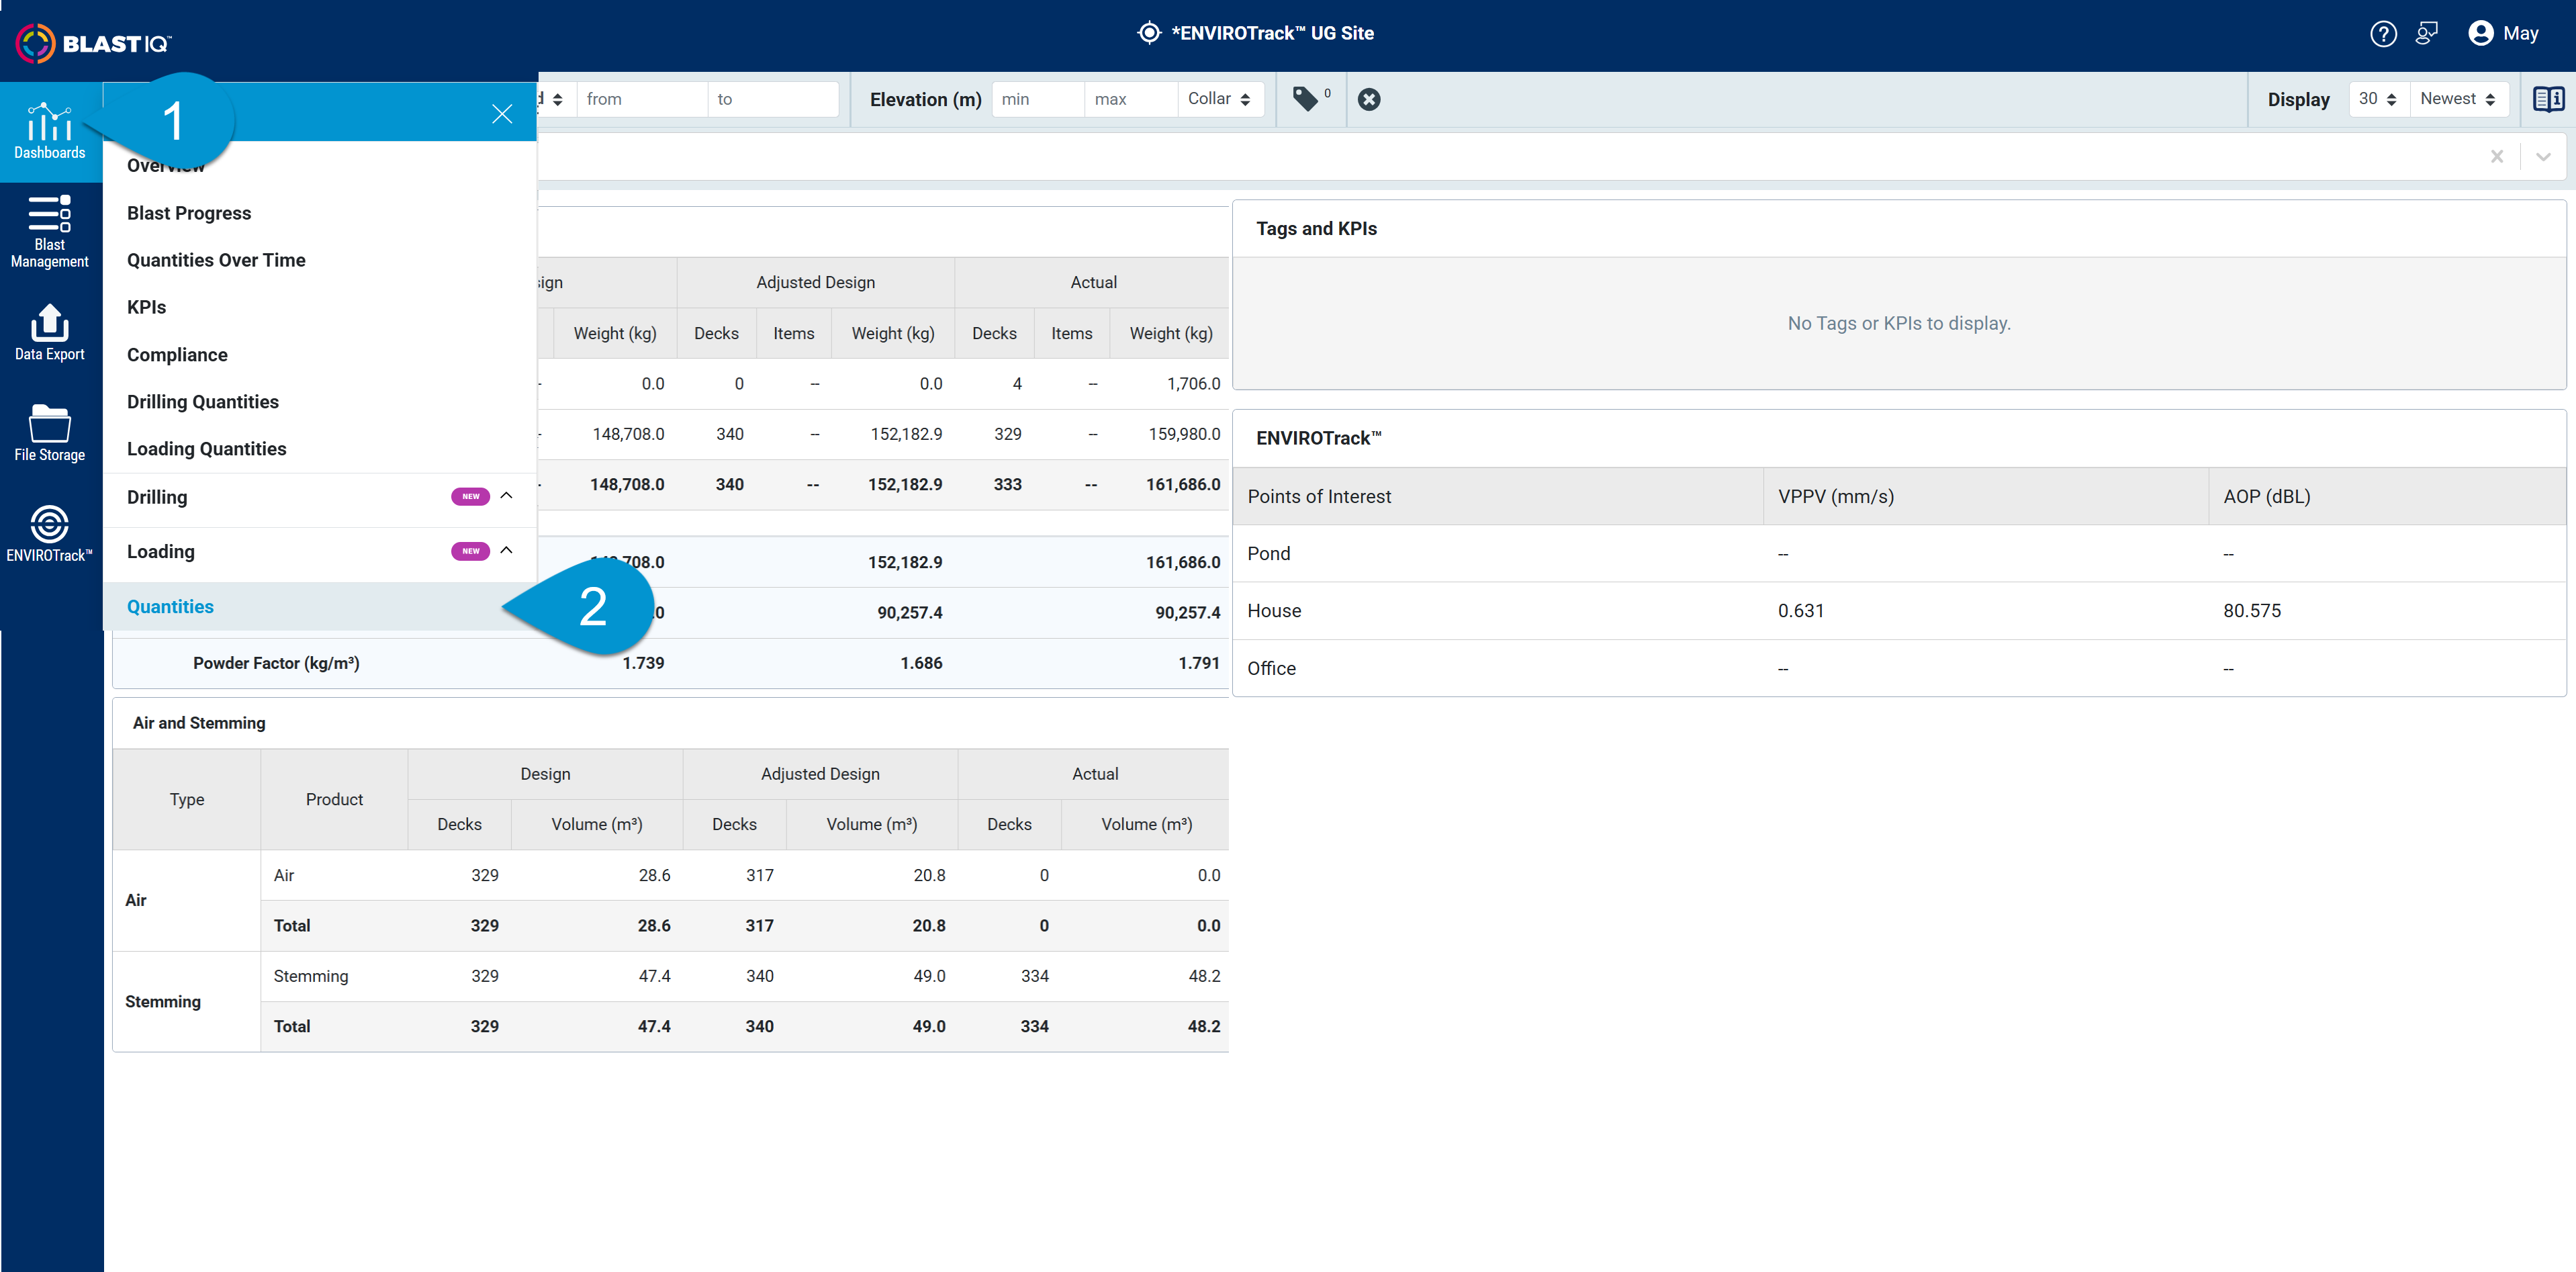Select Quantities Over Time
2576x1272 pixels.
(x=216, y=260)
